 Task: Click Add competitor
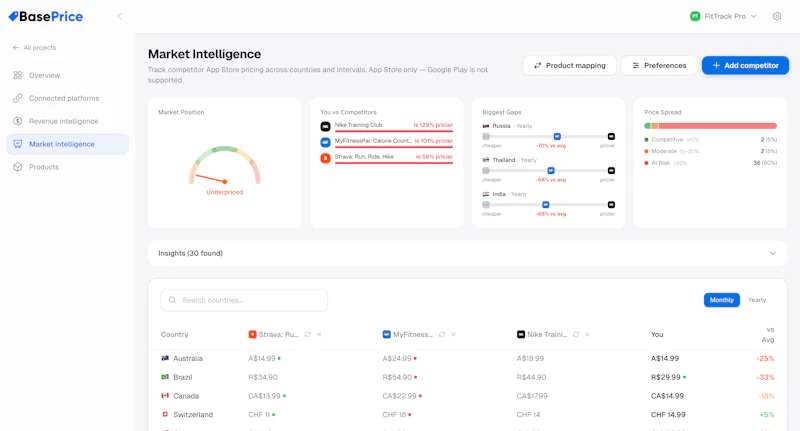point(745,65)
